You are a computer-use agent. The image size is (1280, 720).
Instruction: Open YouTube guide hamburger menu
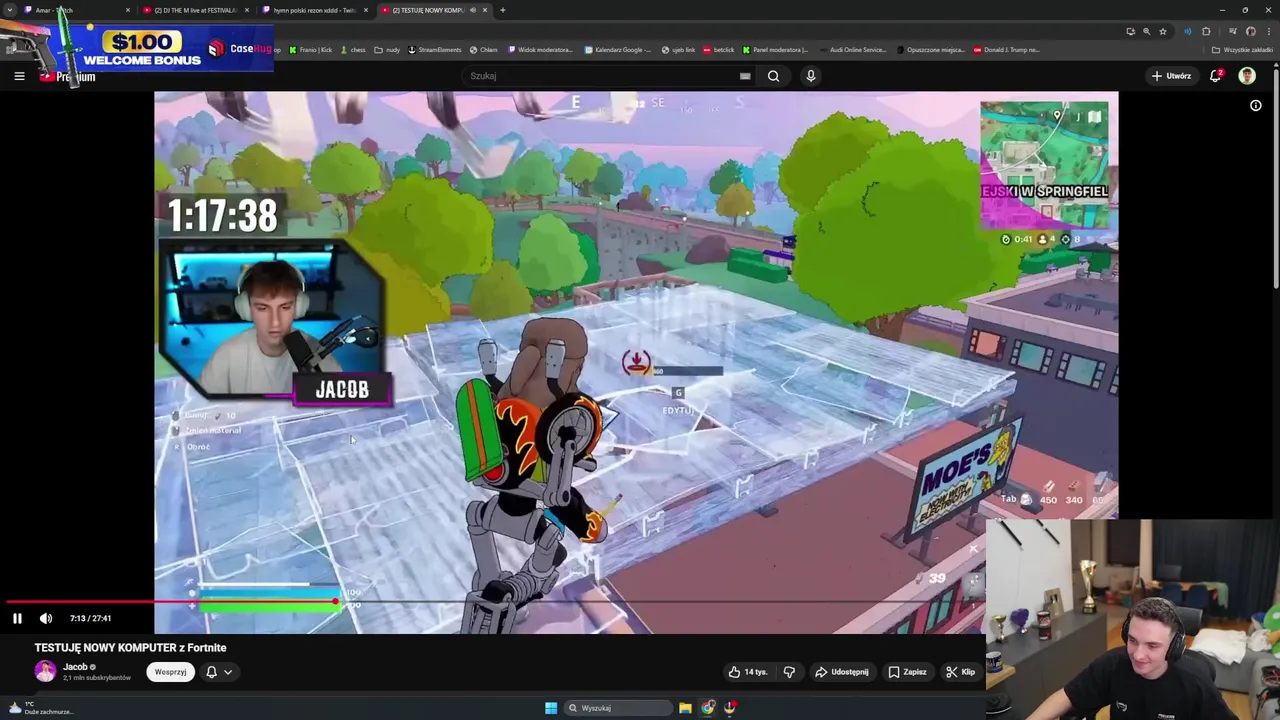(x=19, y=76)
